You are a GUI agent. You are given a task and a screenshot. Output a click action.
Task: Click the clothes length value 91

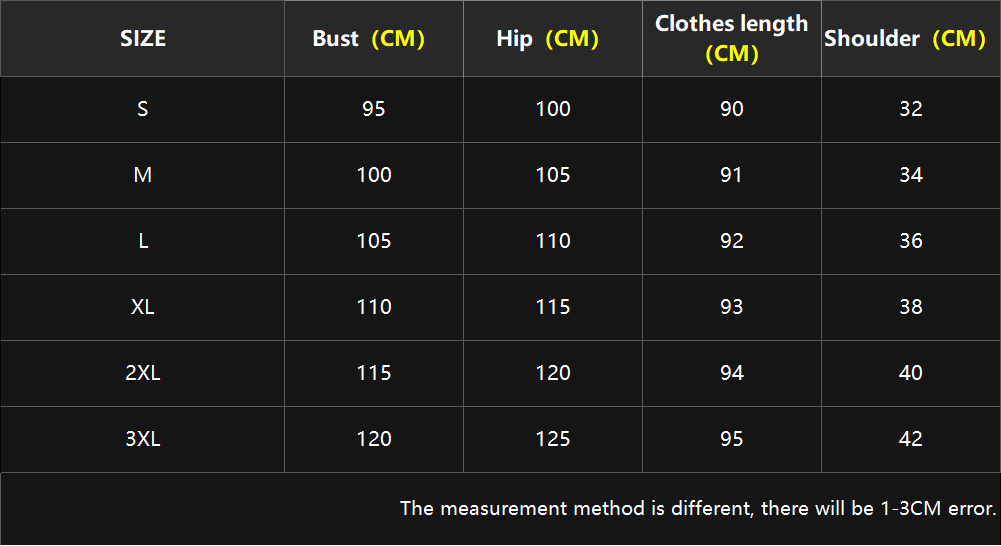point(732,175)
